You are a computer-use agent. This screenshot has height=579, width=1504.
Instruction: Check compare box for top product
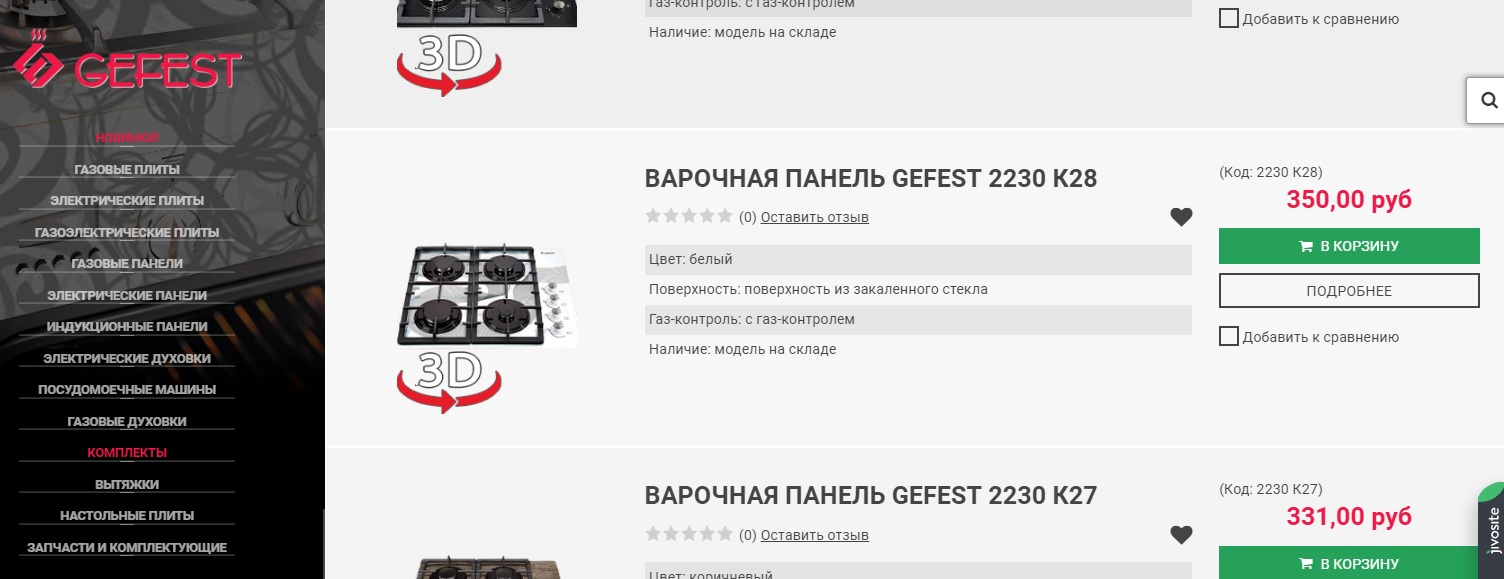tap(1229, 18)
